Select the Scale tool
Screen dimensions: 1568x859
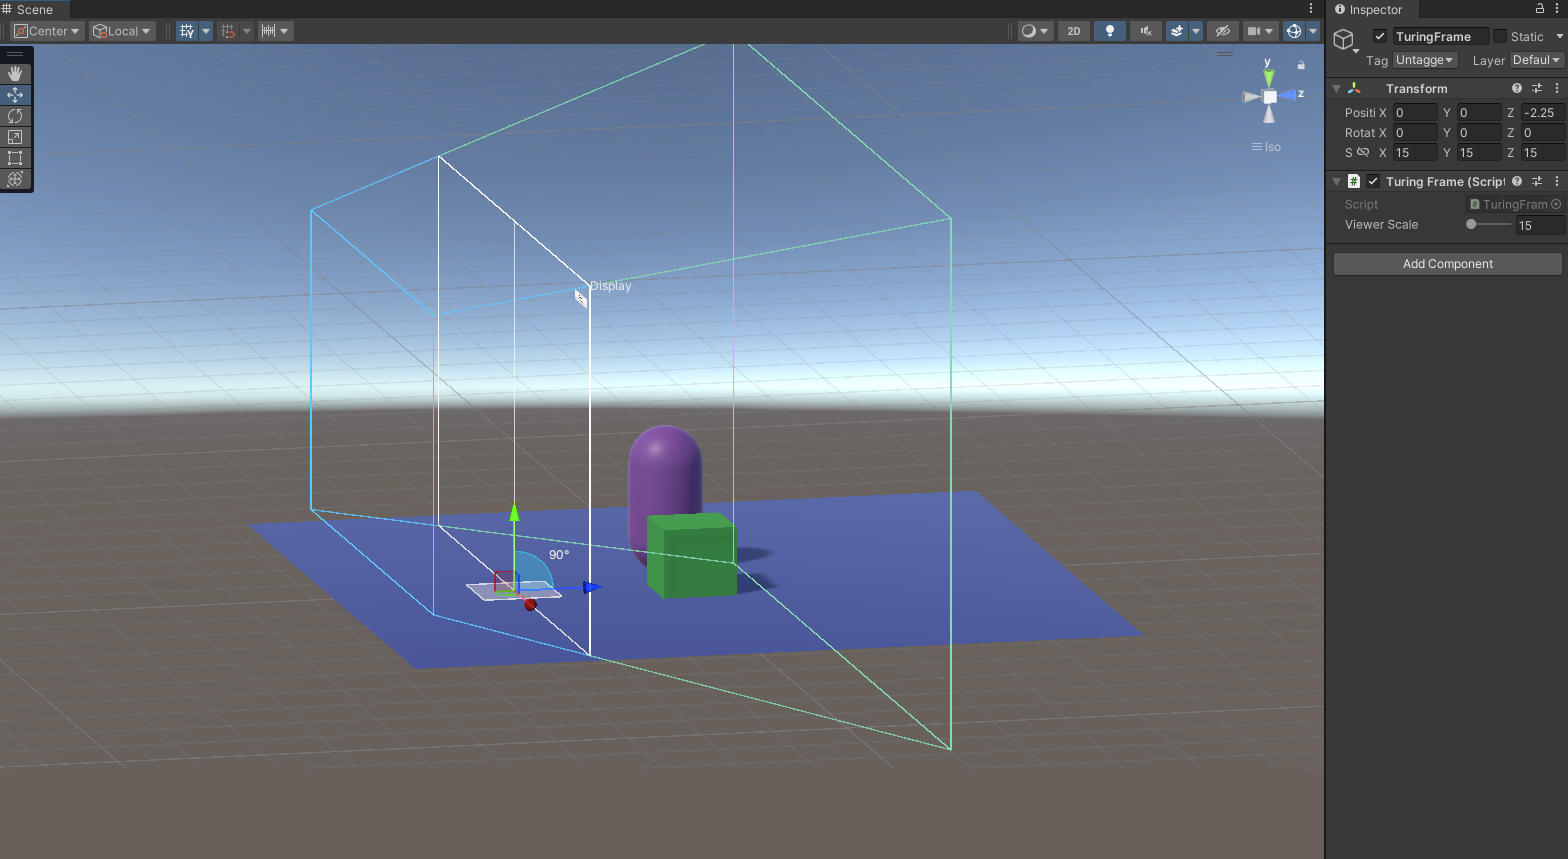click(15, 137)
